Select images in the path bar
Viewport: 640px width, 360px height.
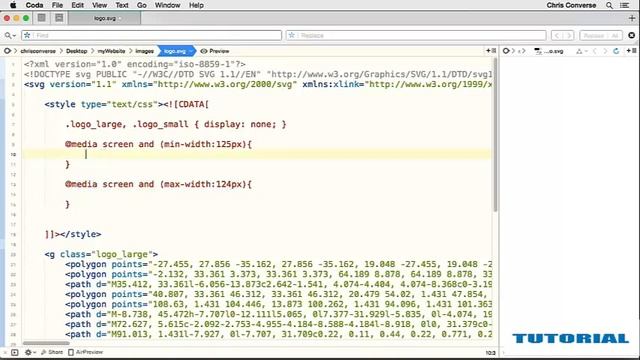144,51
